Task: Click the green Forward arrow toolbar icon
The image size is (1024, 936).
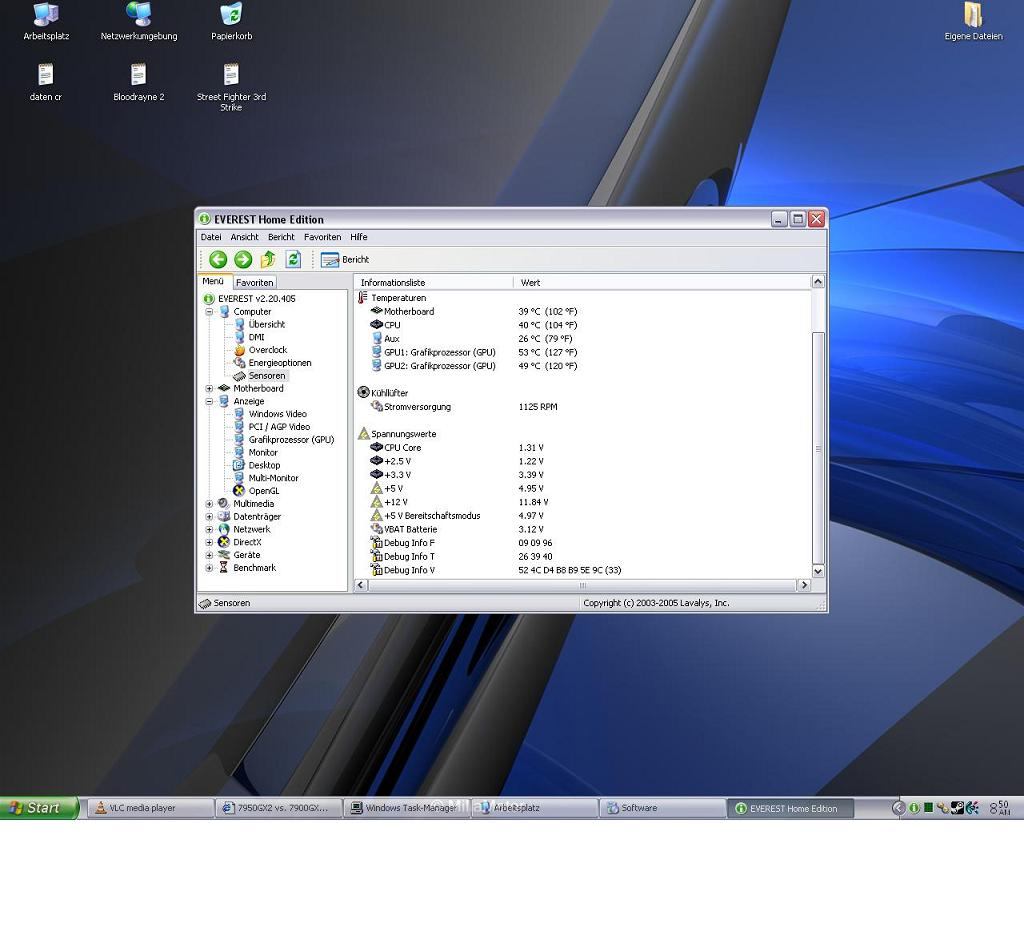Action: pos(243,259)
